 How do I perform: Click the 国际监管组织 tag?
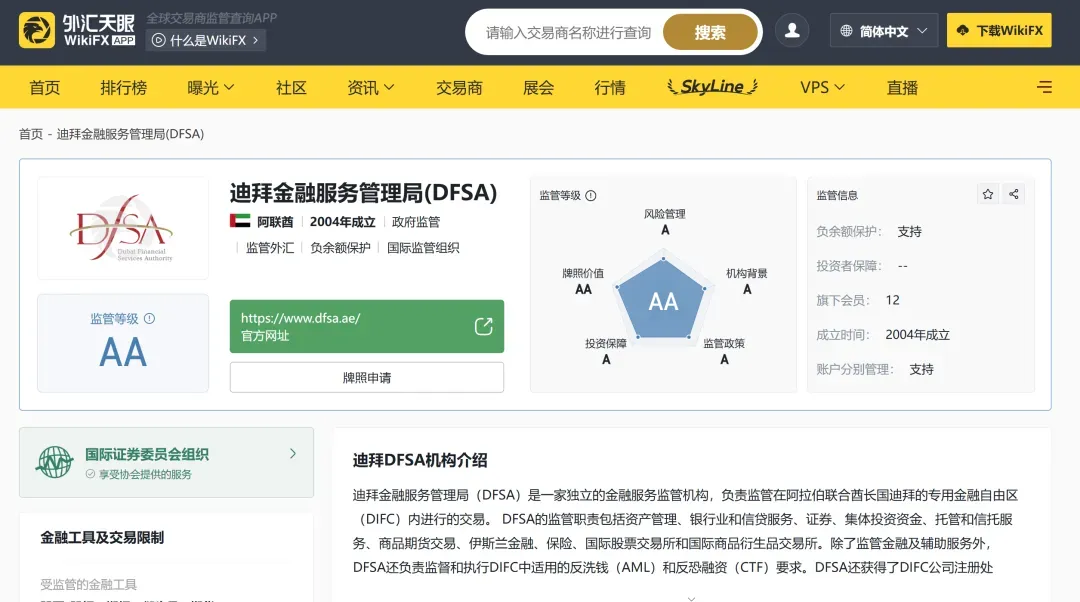423,247
